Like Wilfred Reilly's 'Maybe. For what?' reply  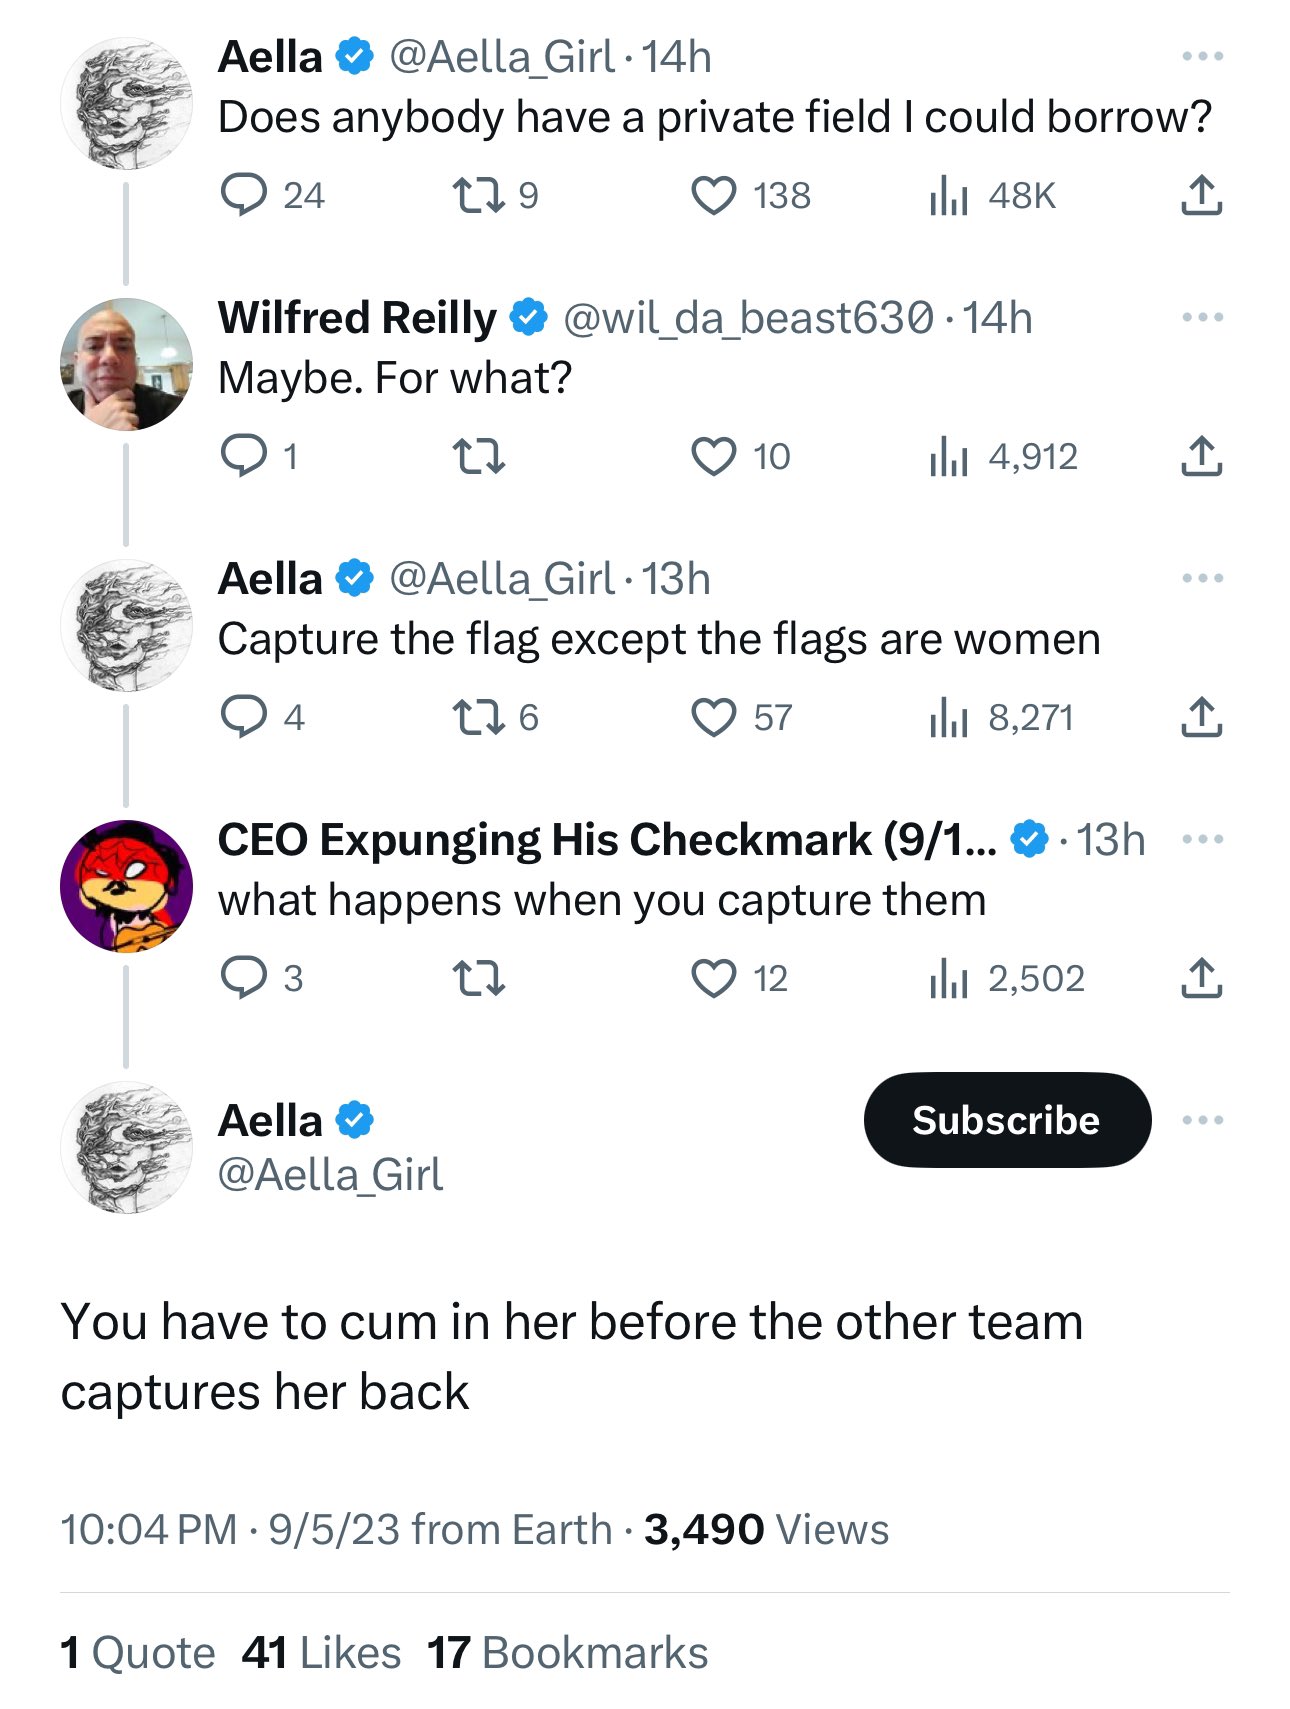tap(740, 457)
